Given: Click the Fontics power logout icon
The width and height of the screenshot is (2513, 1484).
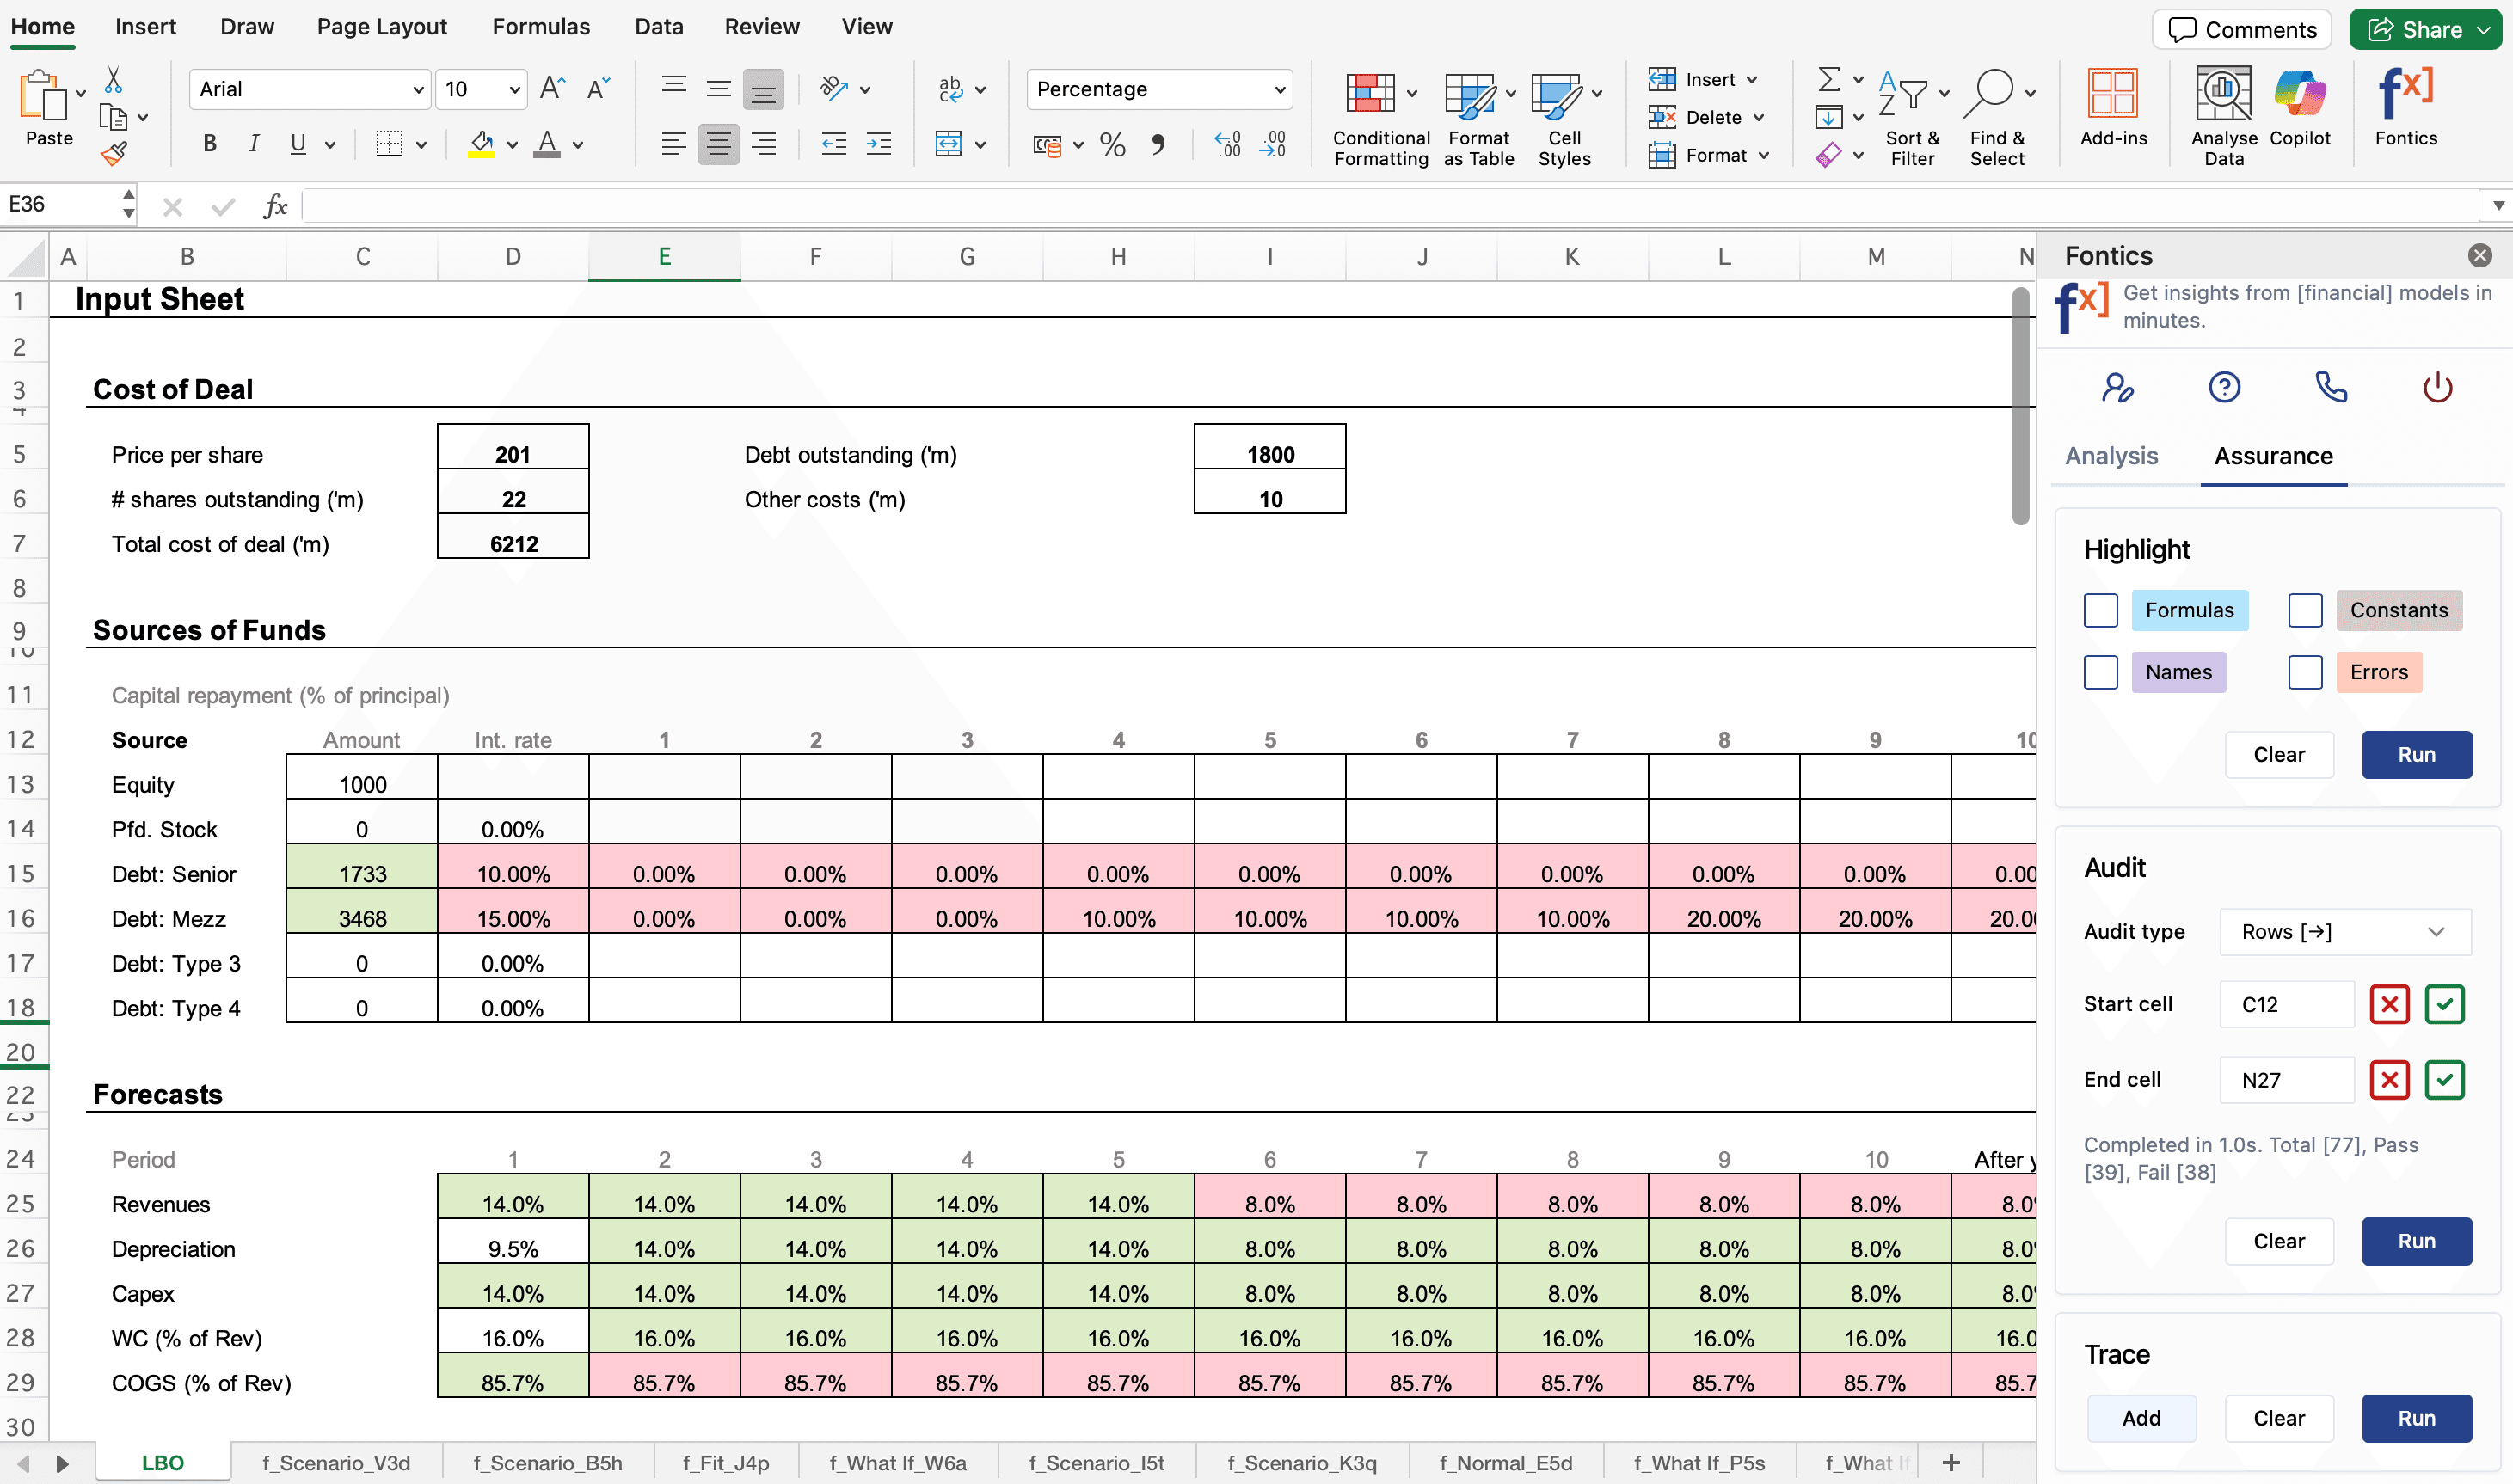Looking at the screenshot, I should (2437, 387).
